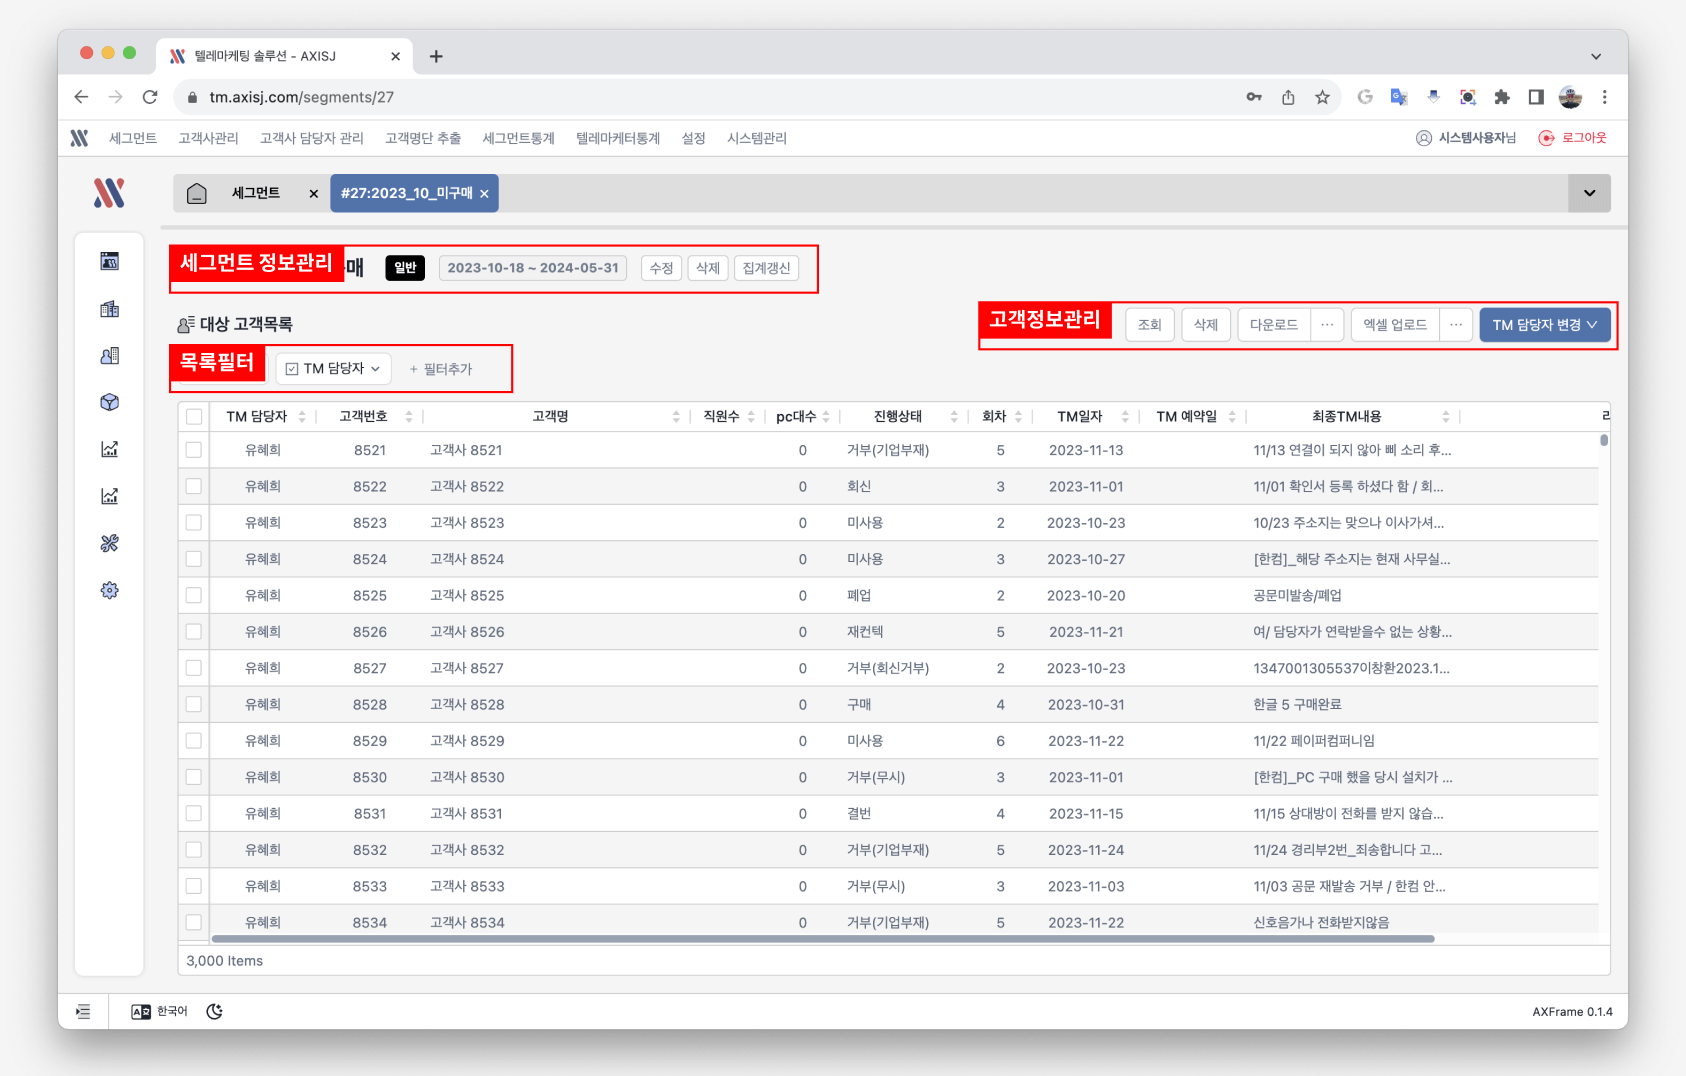Screen dimensions: 1686x1076
Task: Expand the tab list dropdown arrow
Action: [1589, 193]
